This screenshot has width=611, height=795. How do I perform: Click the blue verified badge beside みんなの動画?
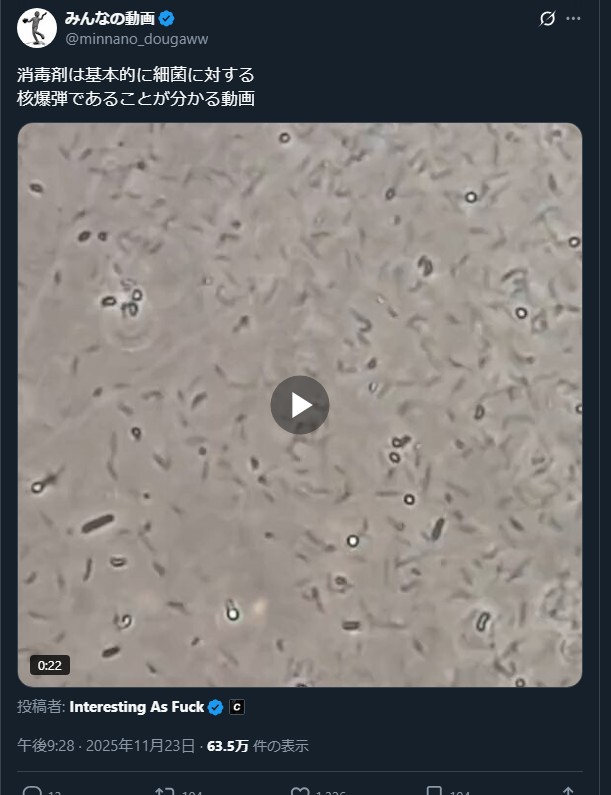point(166,19)
